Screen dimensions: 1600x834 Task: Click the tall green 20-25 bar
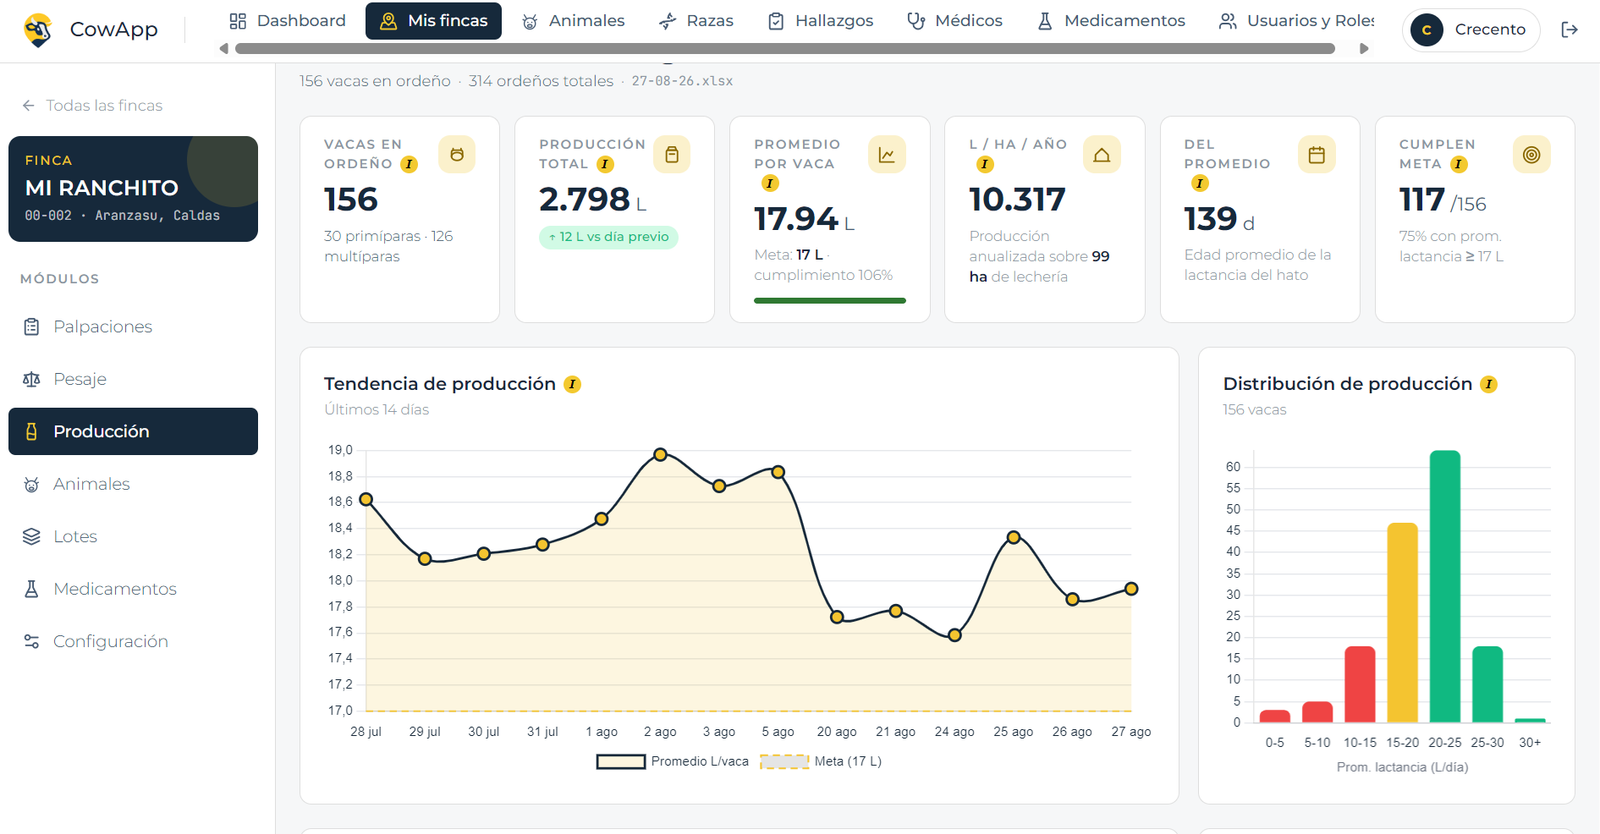pos(1445,586)
